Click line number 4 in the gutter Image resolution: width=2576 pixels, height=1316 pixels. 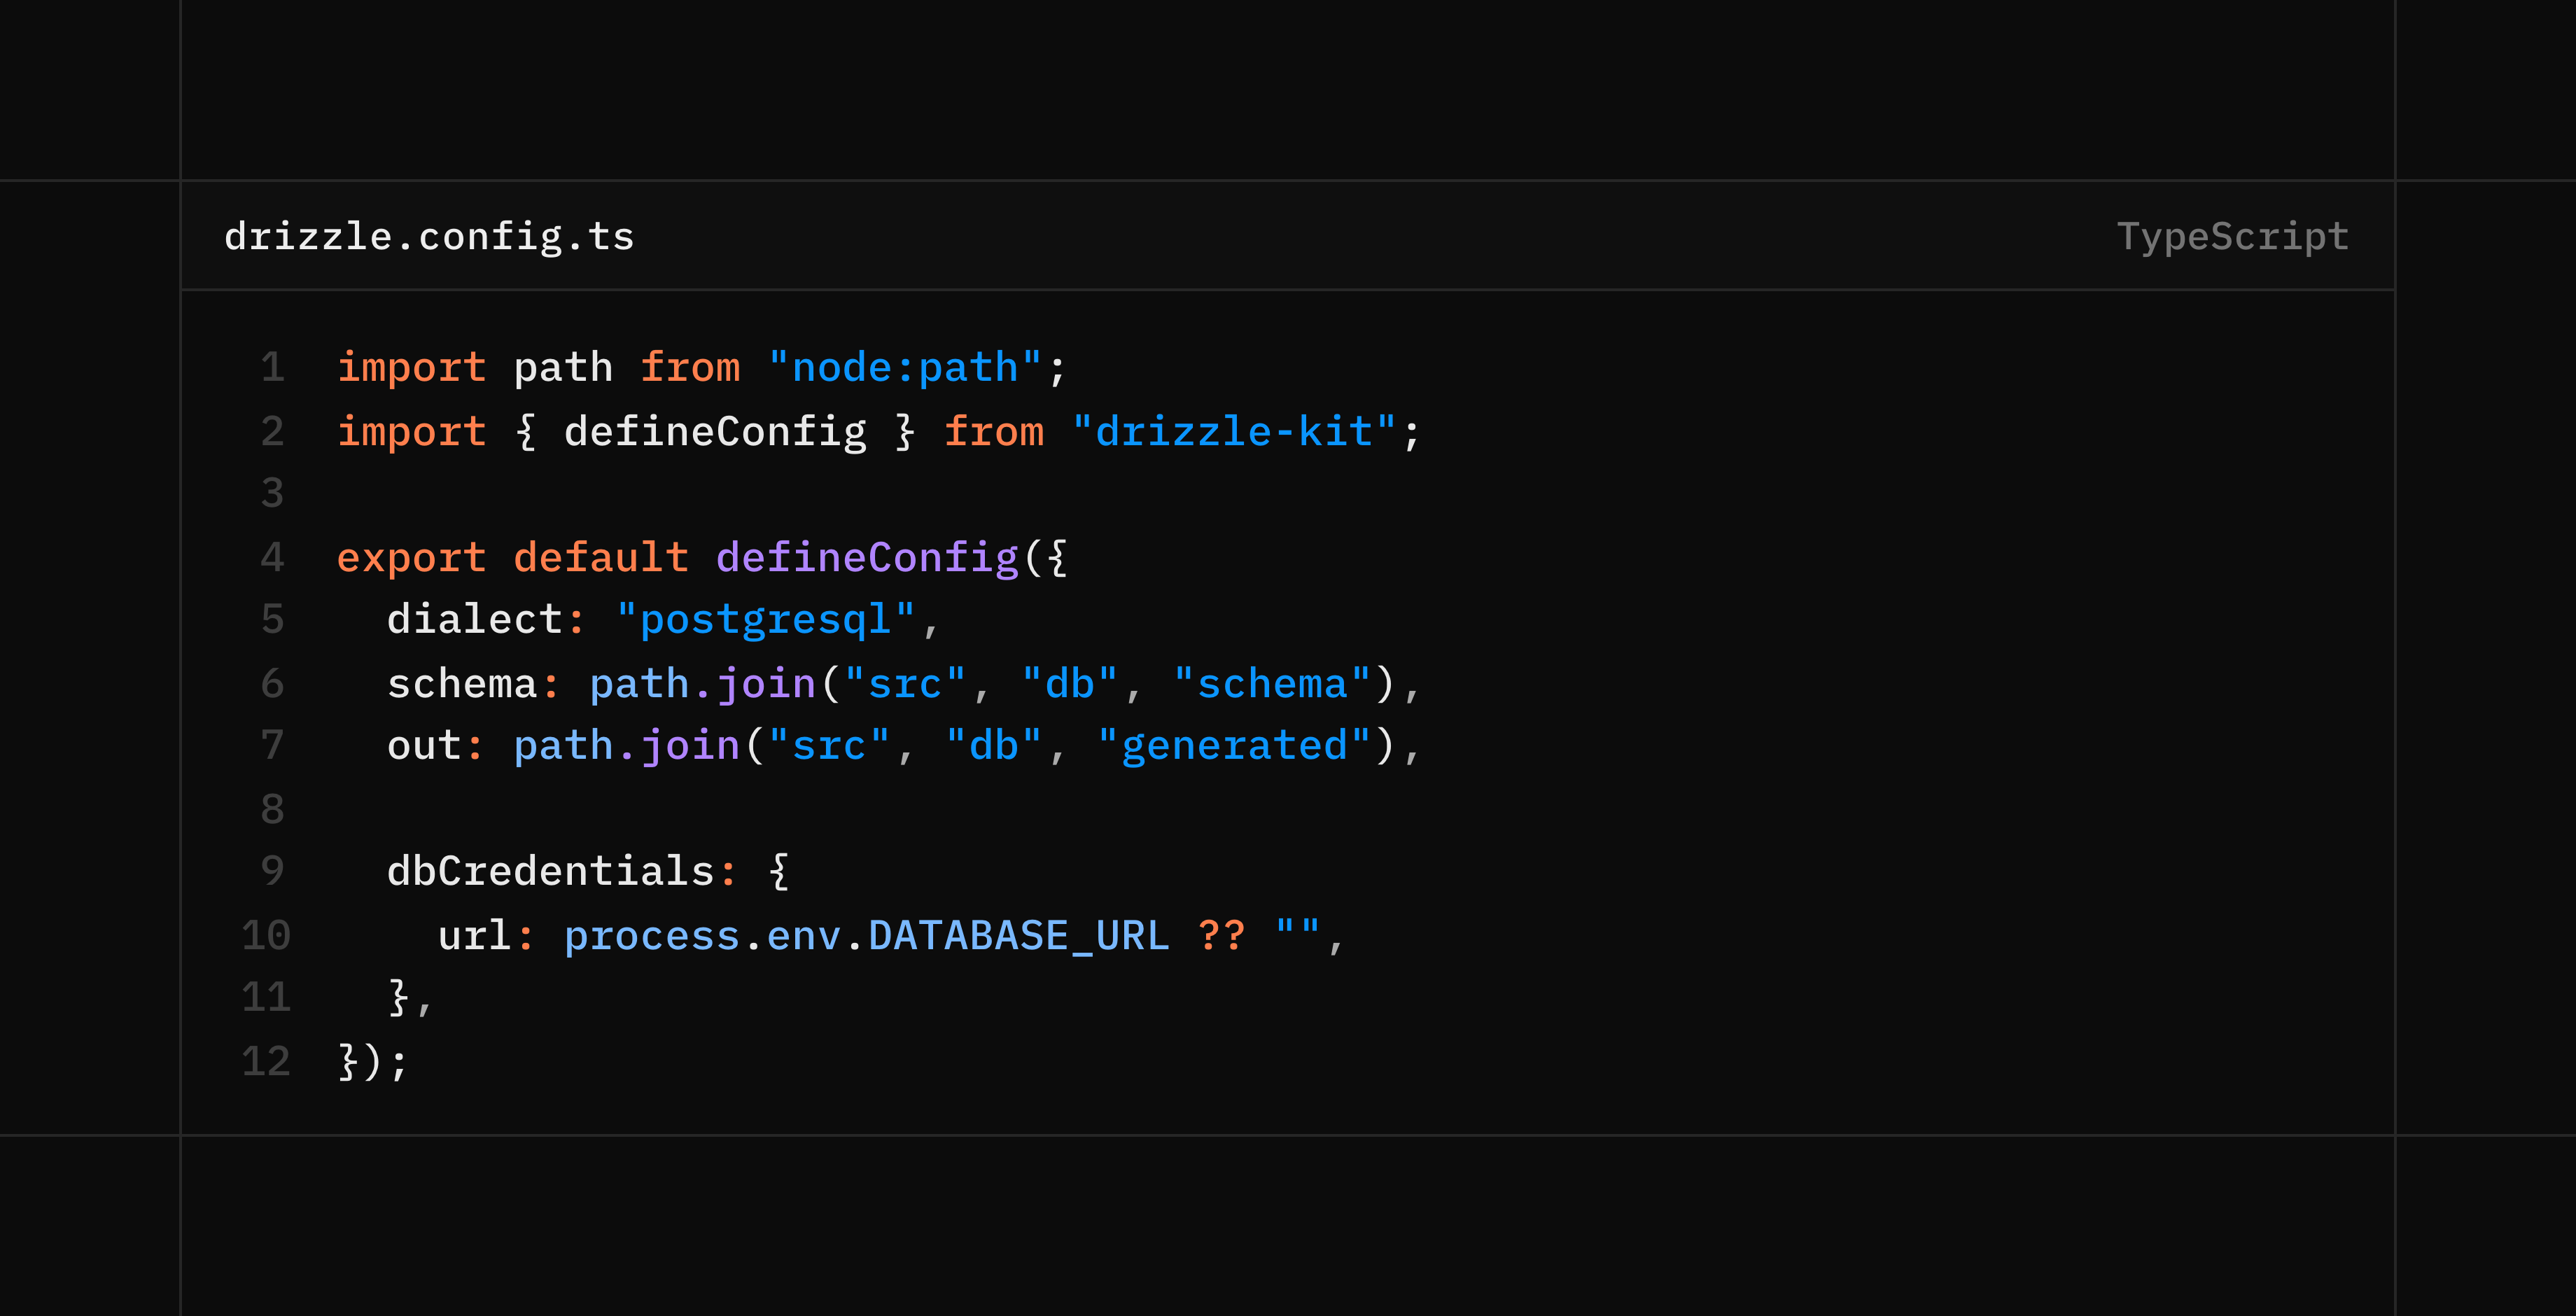pyautogui.click(x=272, y=557)
